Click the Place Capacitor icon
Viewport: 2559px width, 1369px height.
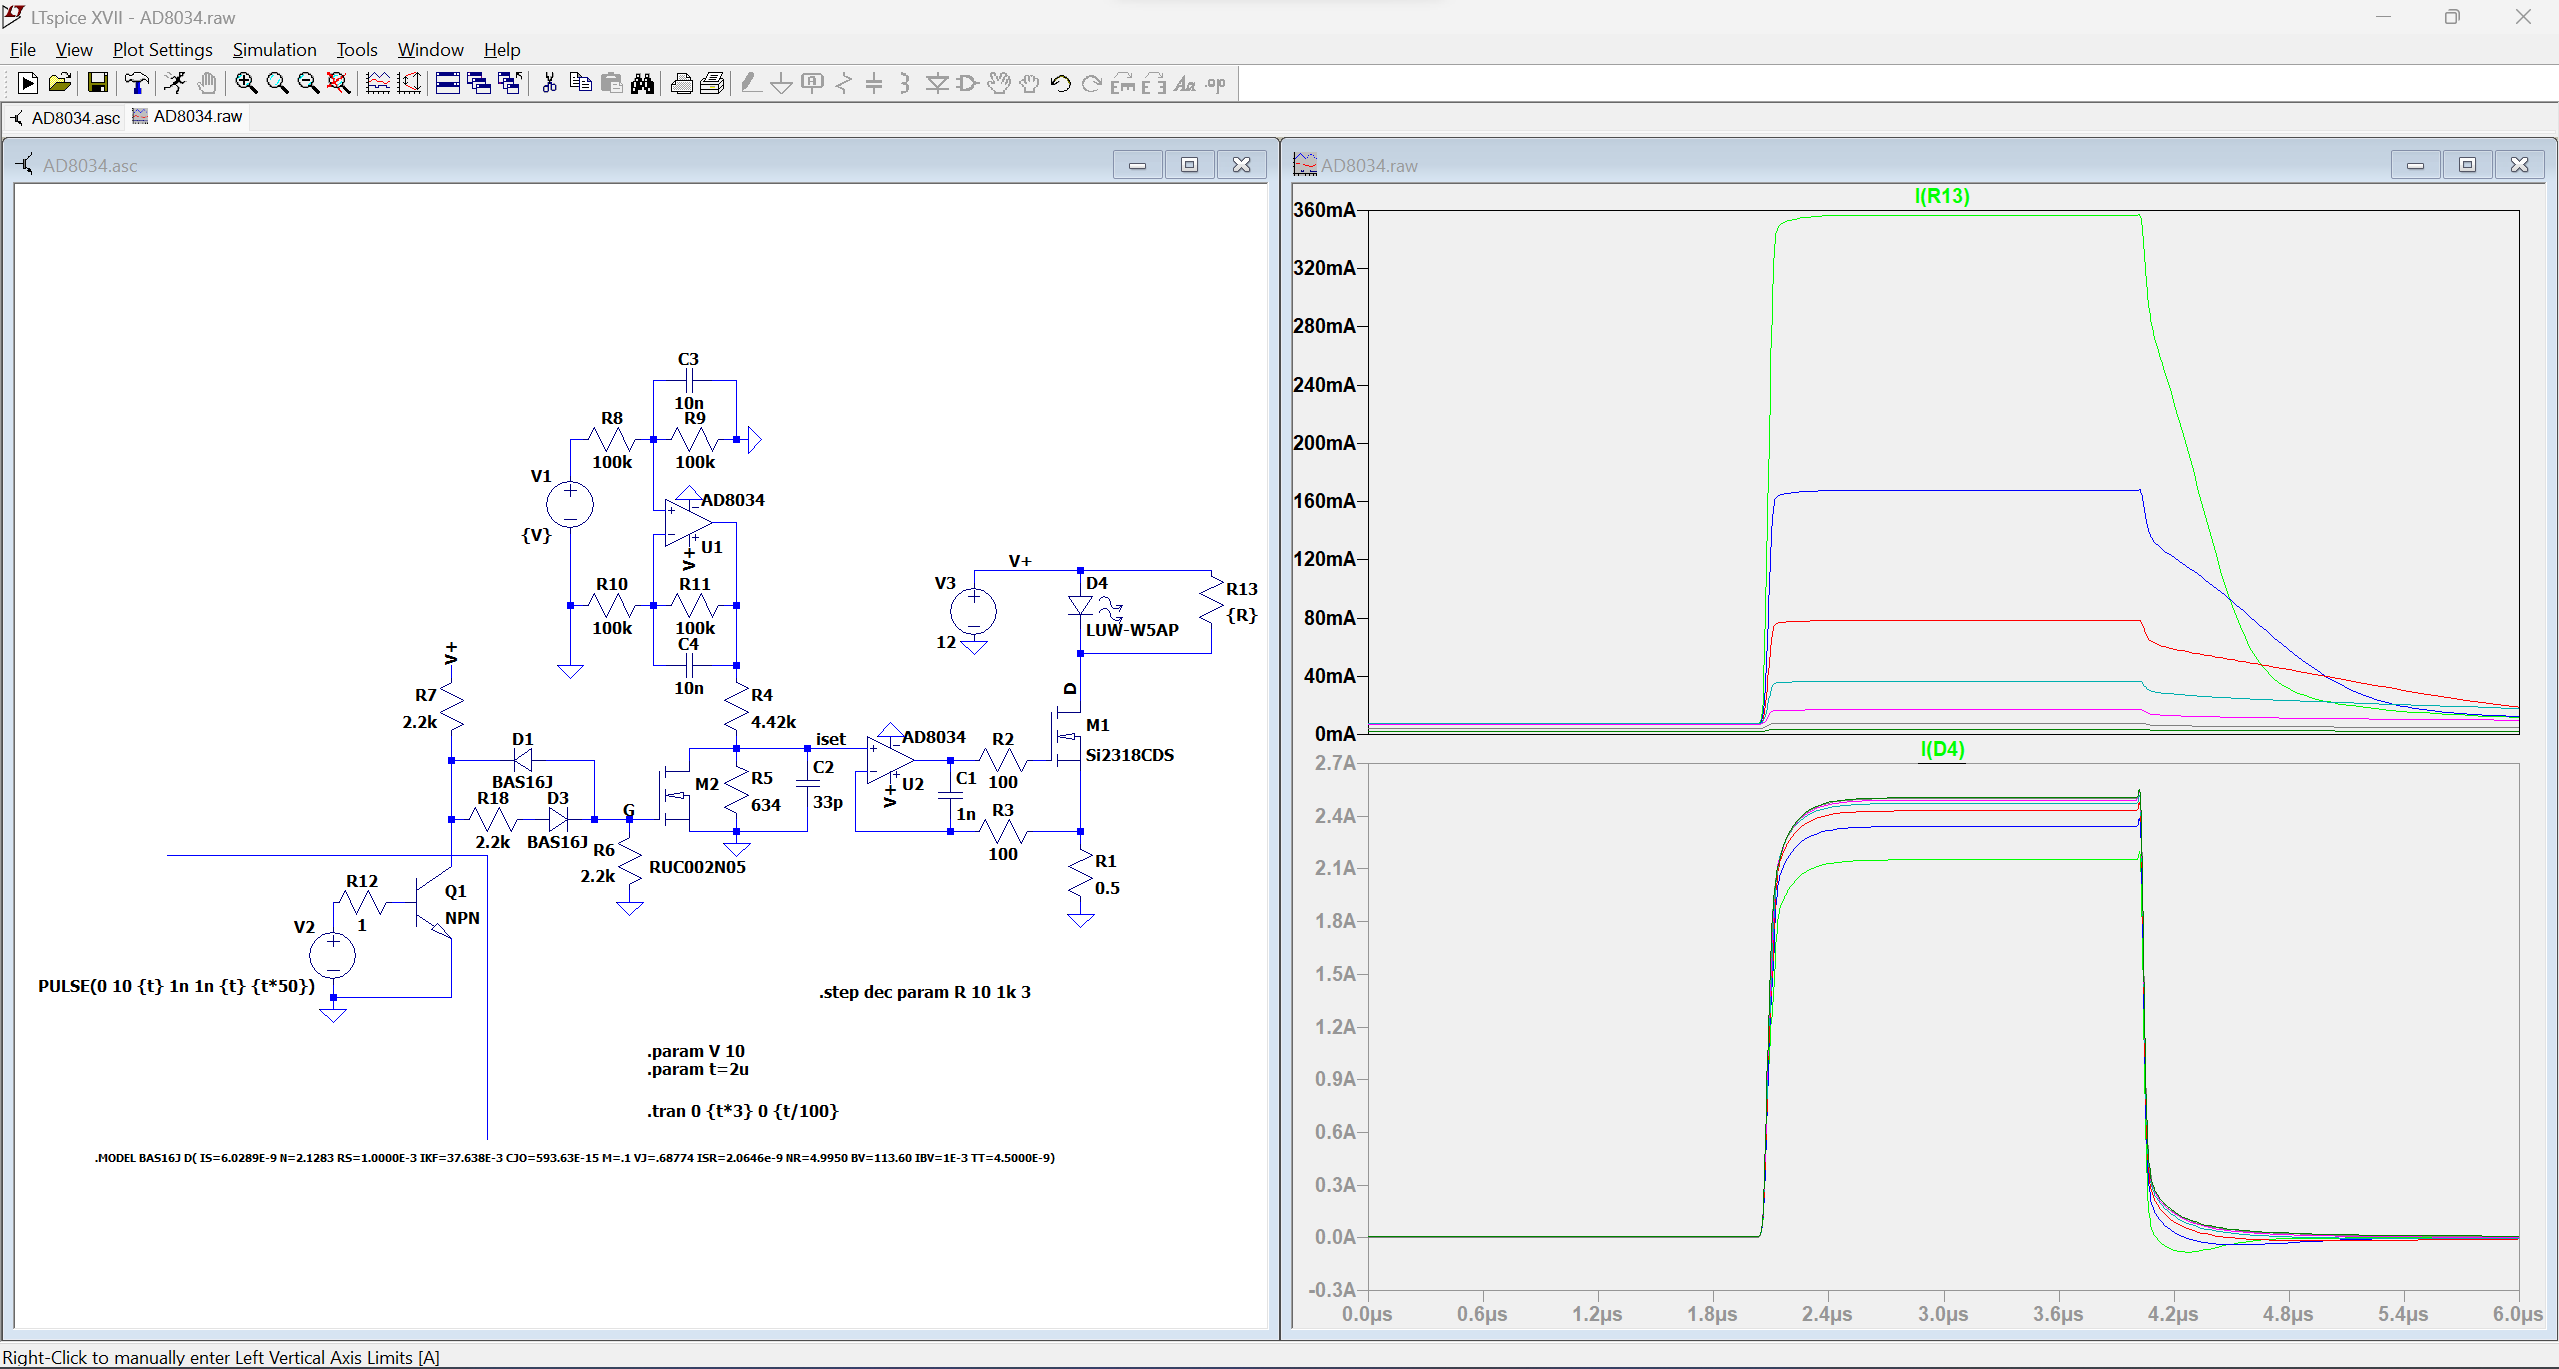[874, 84]
